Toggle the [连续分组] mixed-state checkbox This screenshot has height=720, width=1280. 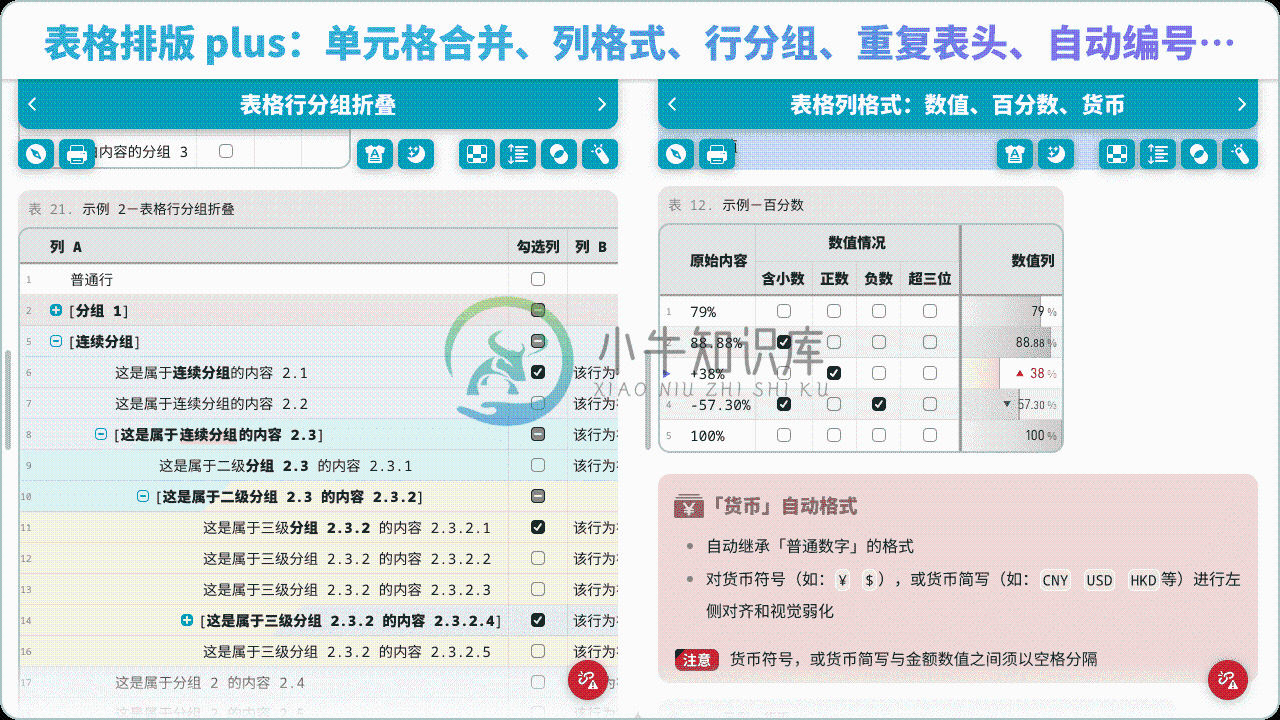[x=538, y=341]
